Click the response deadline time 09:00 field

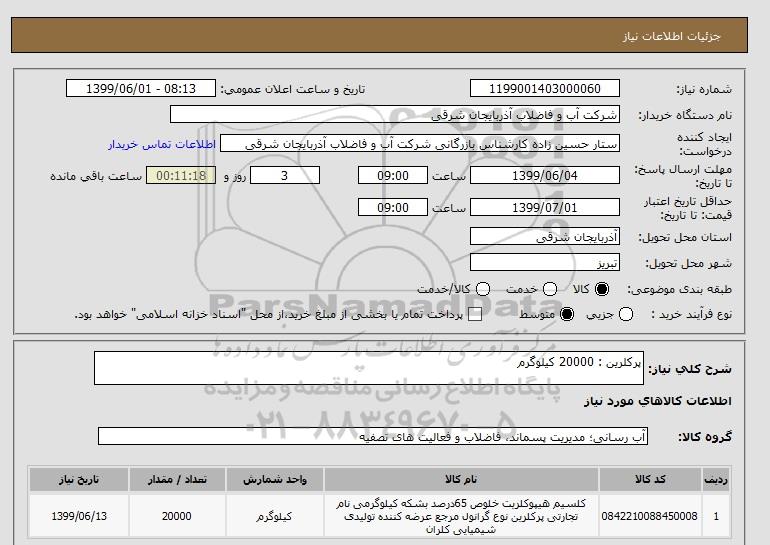click(393, 175)
